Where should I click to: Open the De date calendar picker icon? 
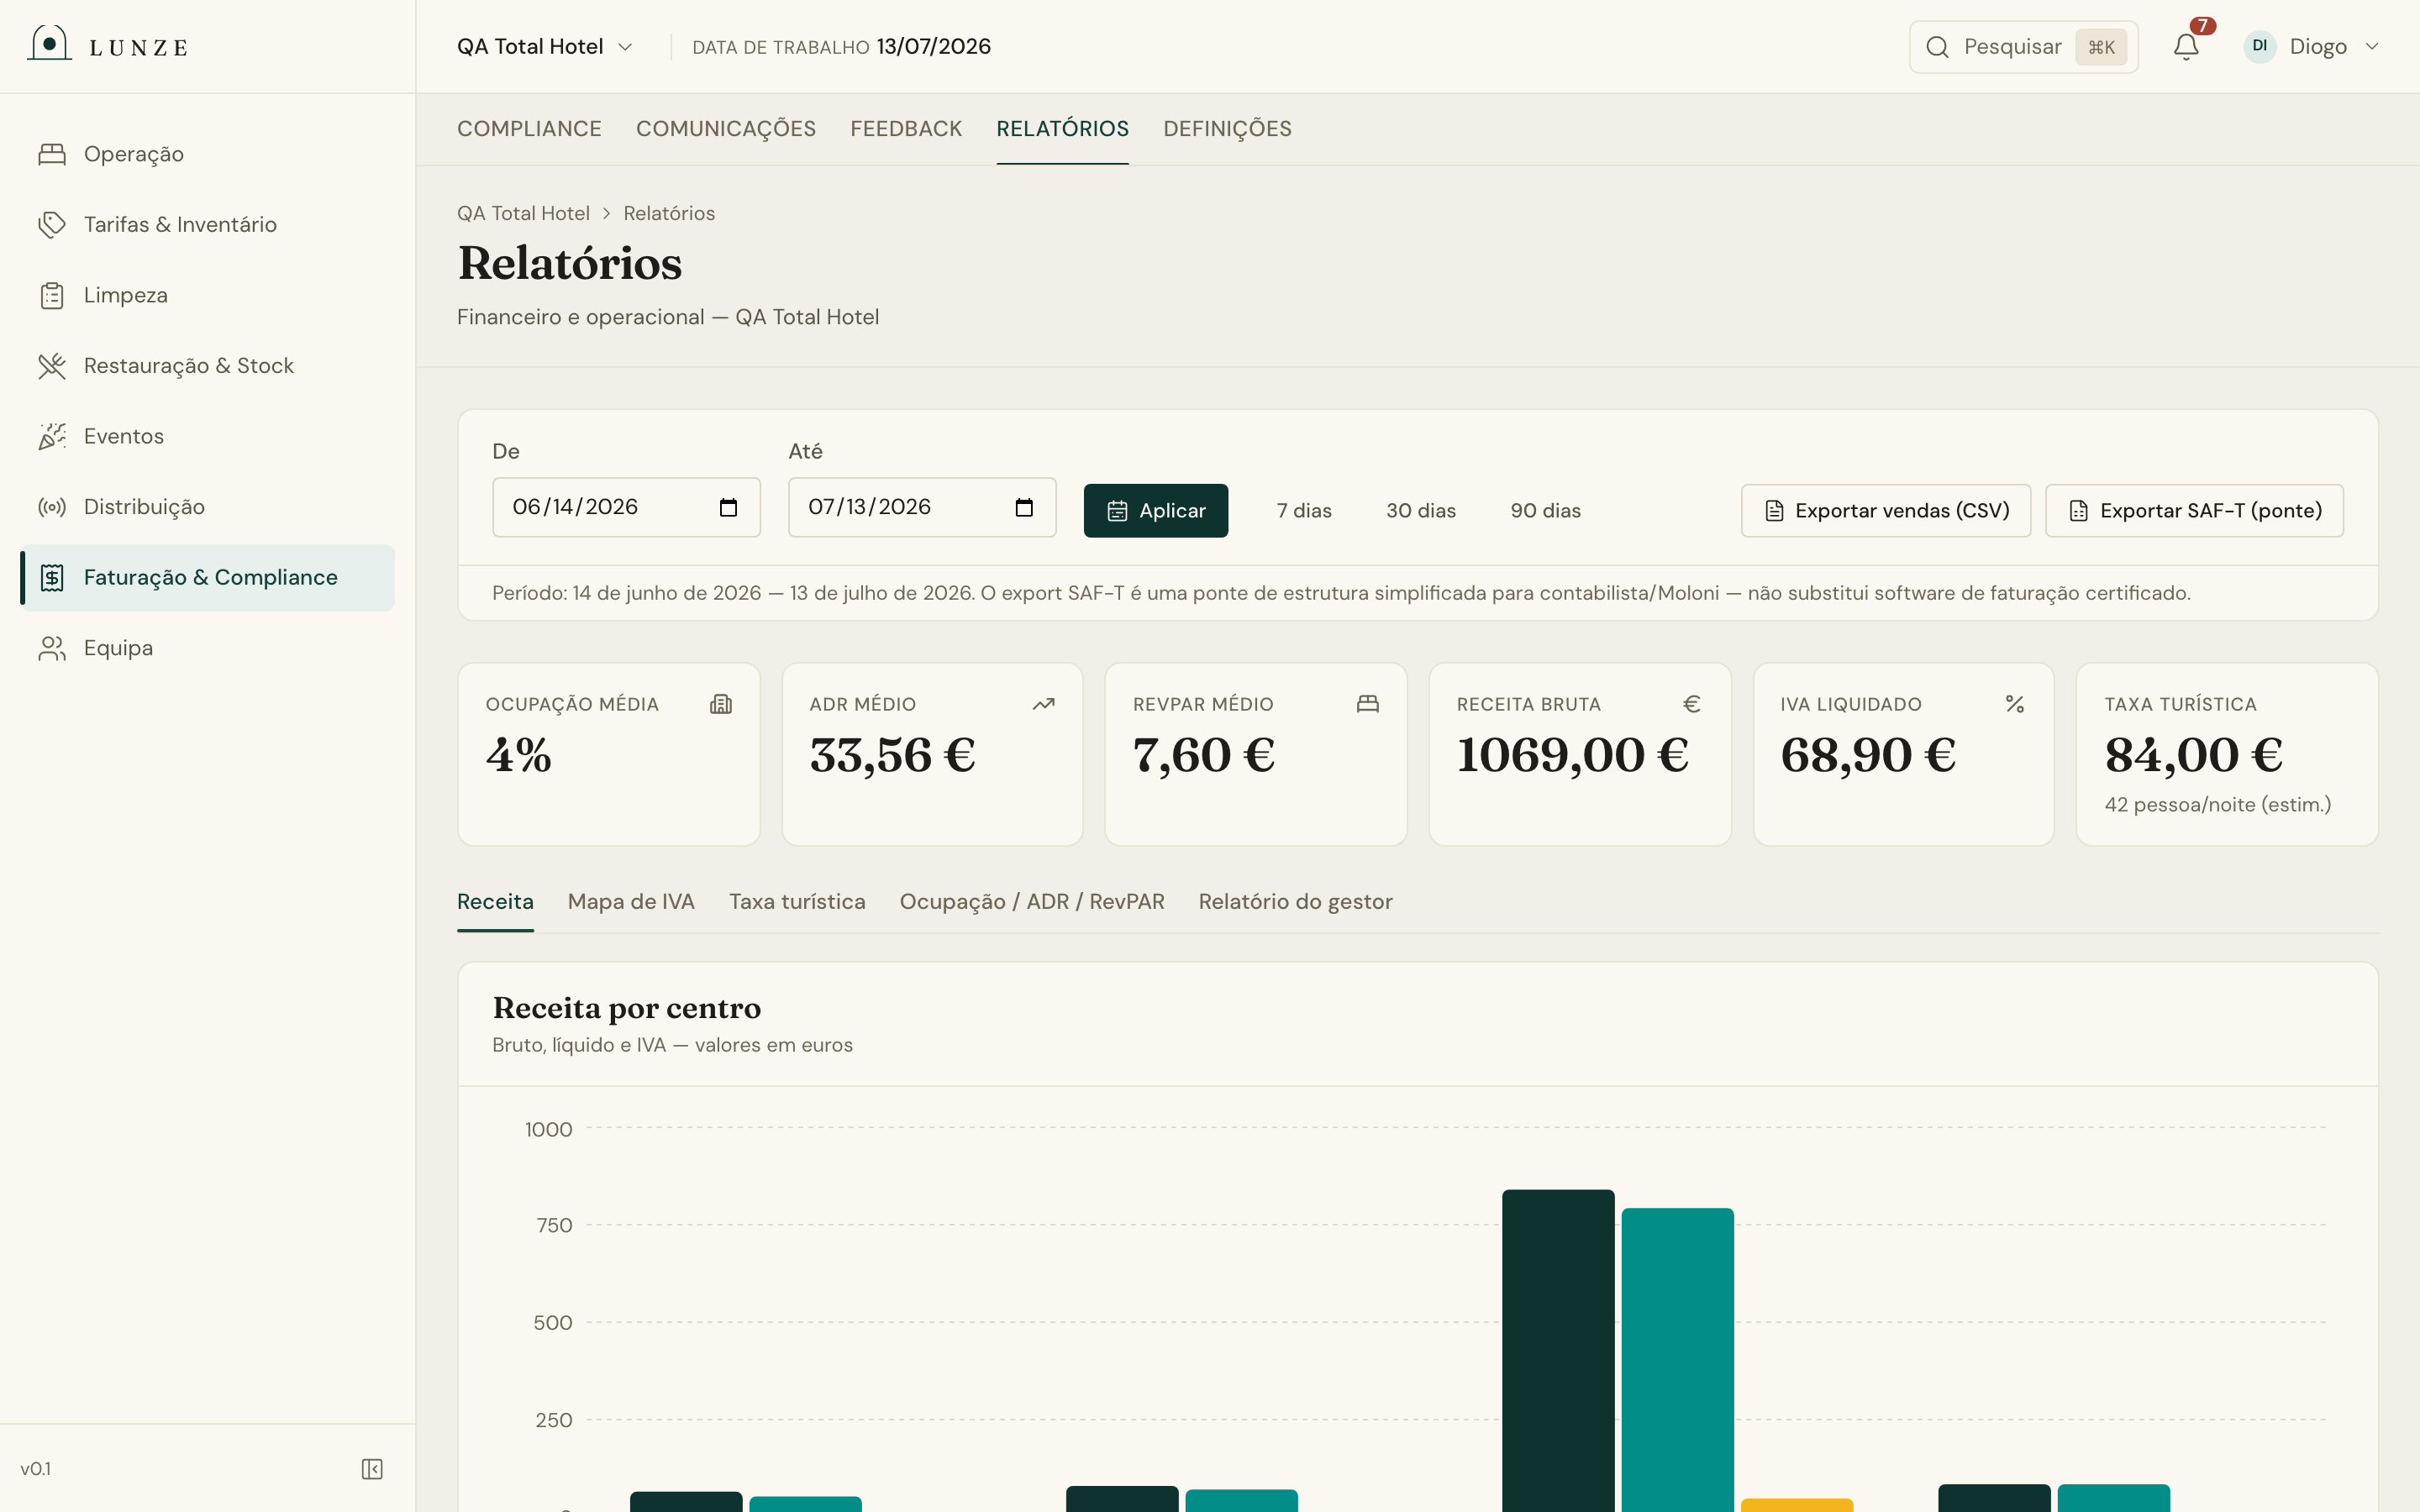point(728,507)
